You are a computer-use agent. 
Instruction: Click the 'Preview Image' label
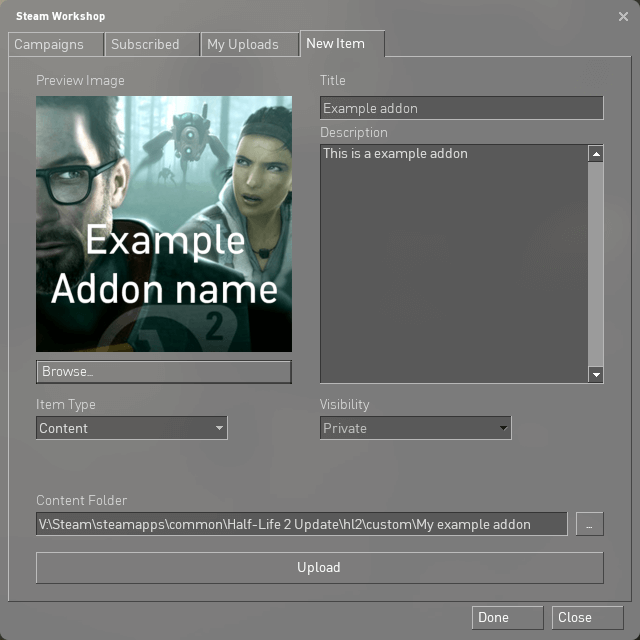pyautogui.click(x=80, y=80)
